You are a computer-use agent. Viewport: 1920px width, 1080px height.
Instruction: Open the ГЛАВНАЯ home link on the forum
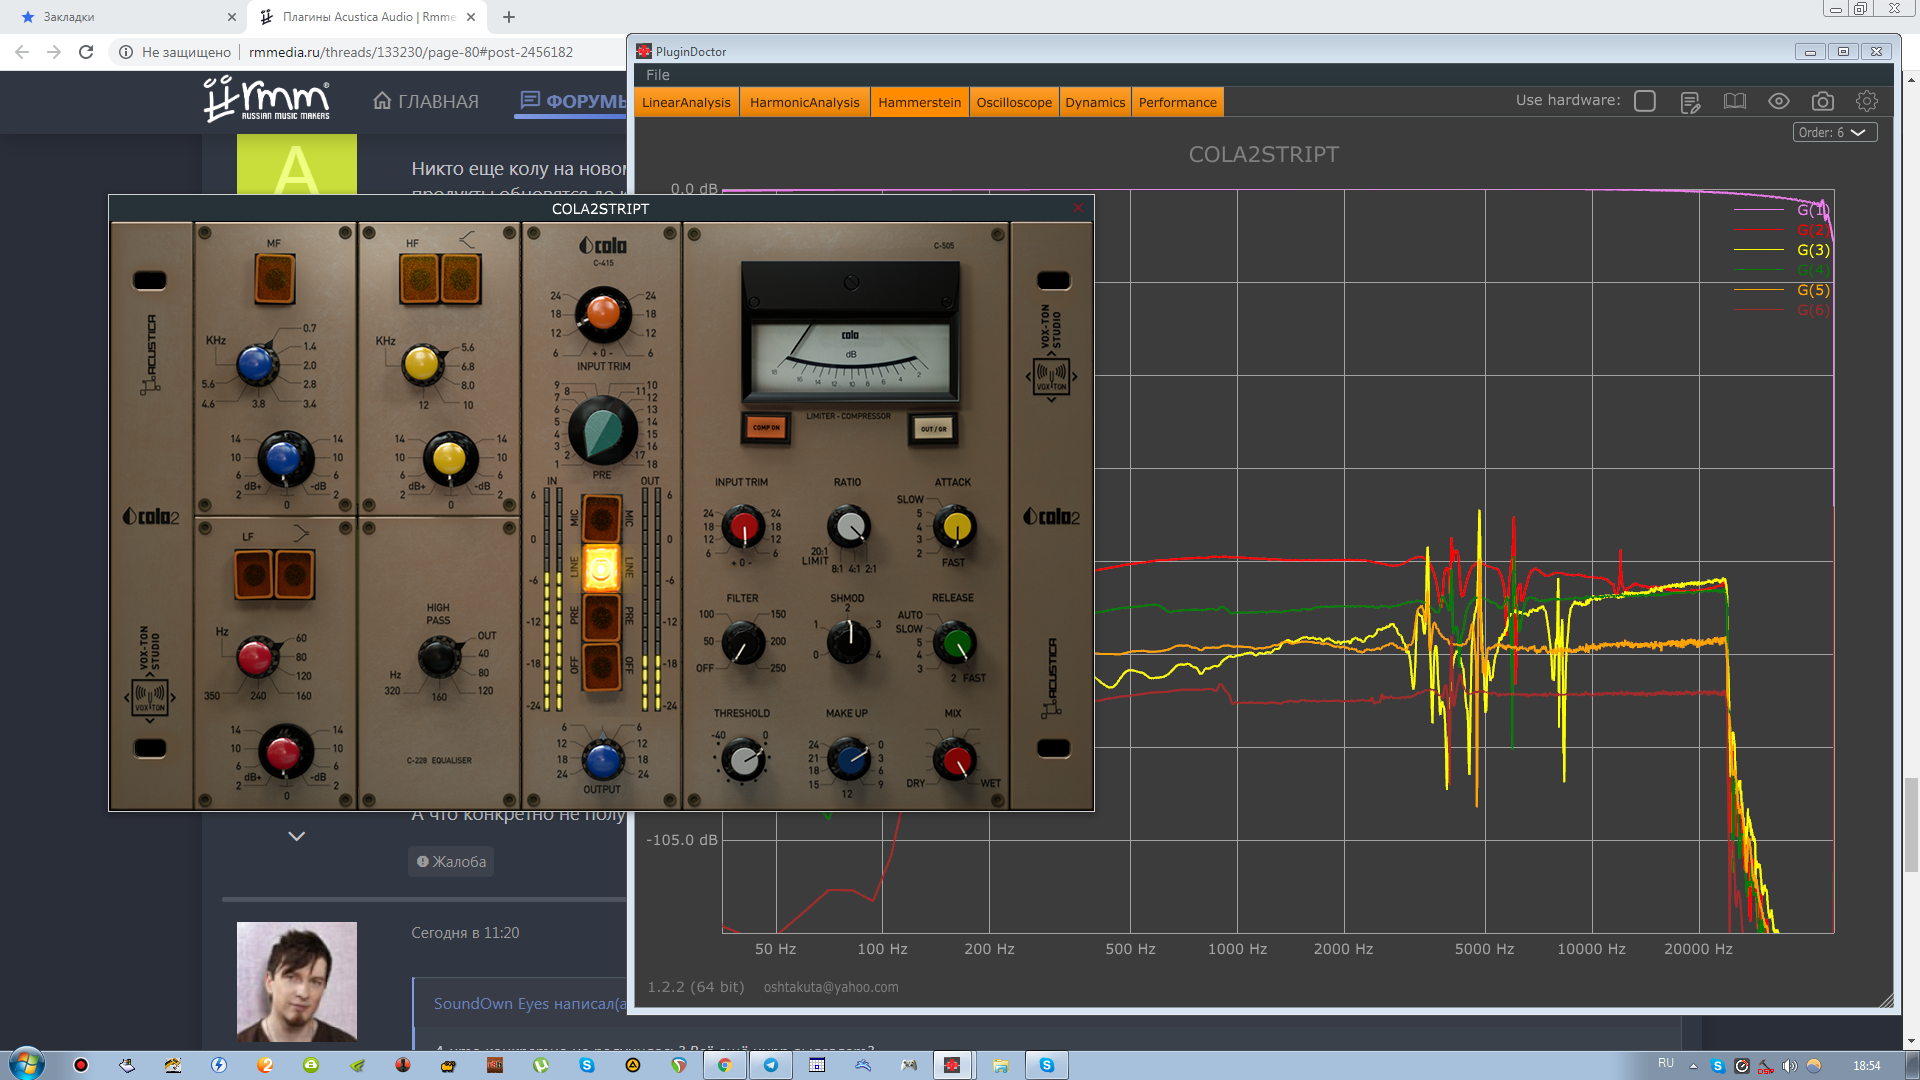pyautogui.click(x=426, y=101)
